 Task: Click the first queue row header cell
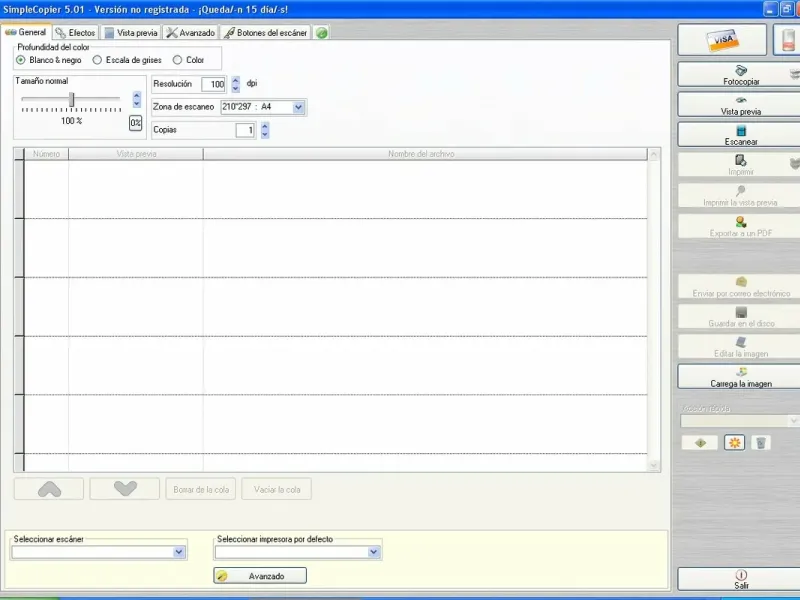click(x=19, y=189)
